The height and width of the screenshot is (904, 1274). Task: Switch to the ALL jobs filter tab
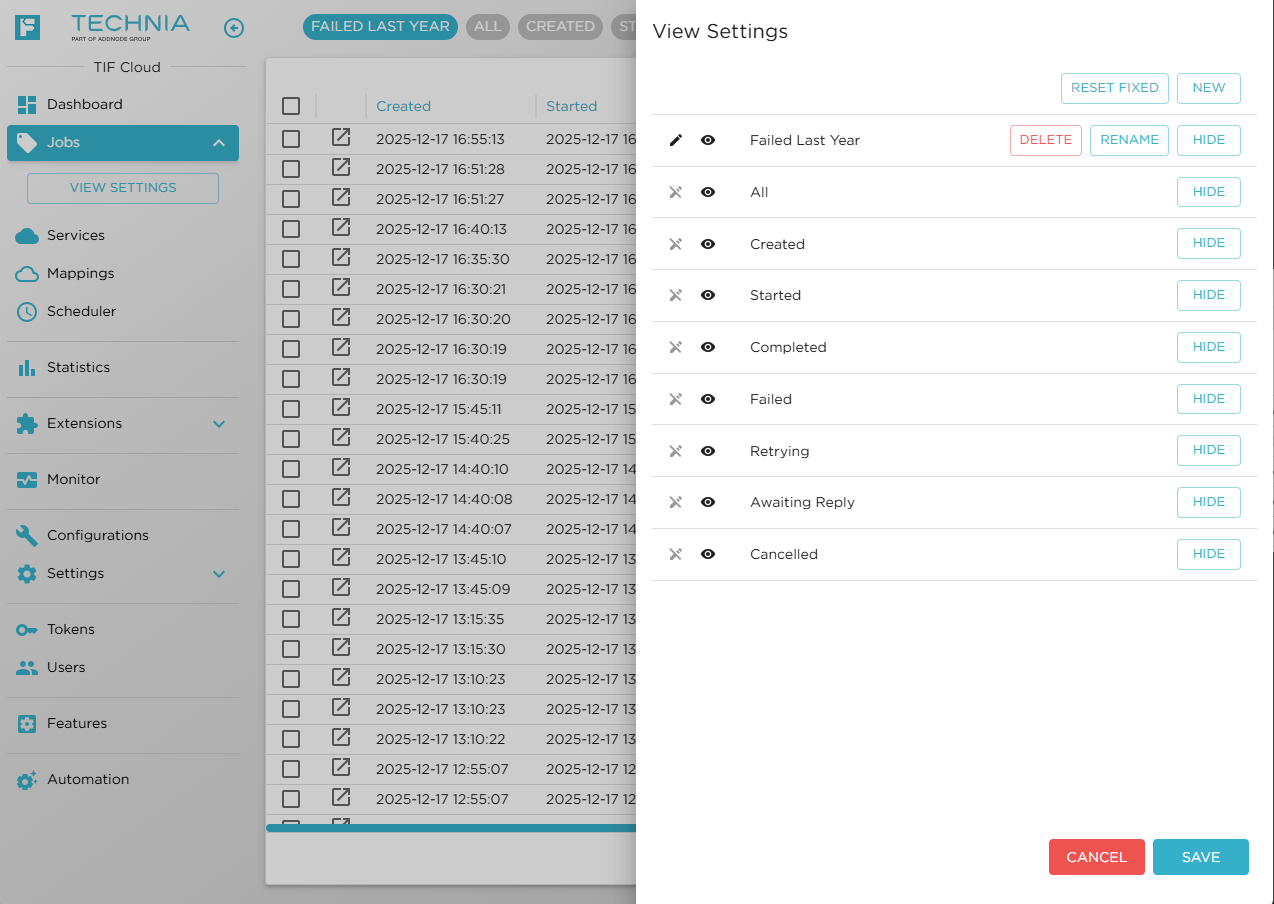coord(488,27)
